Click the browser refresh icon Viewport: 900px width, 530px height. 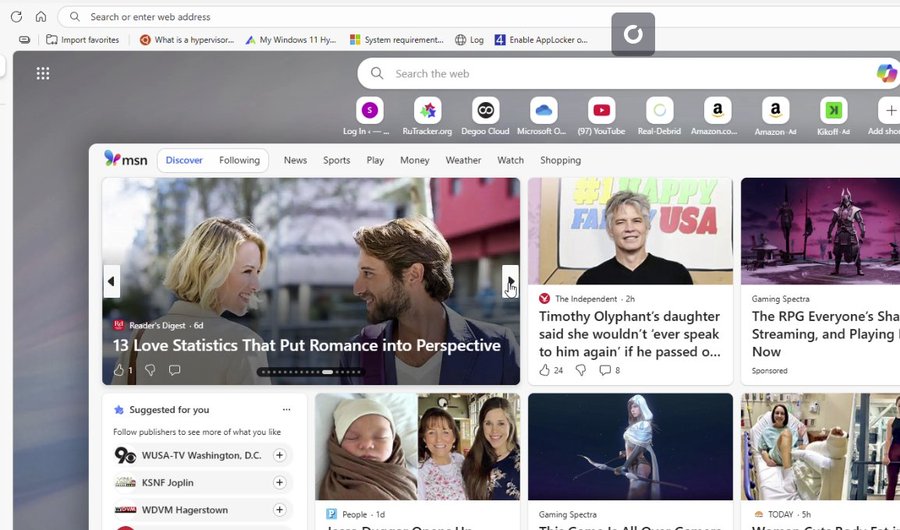tap(16, 17)
